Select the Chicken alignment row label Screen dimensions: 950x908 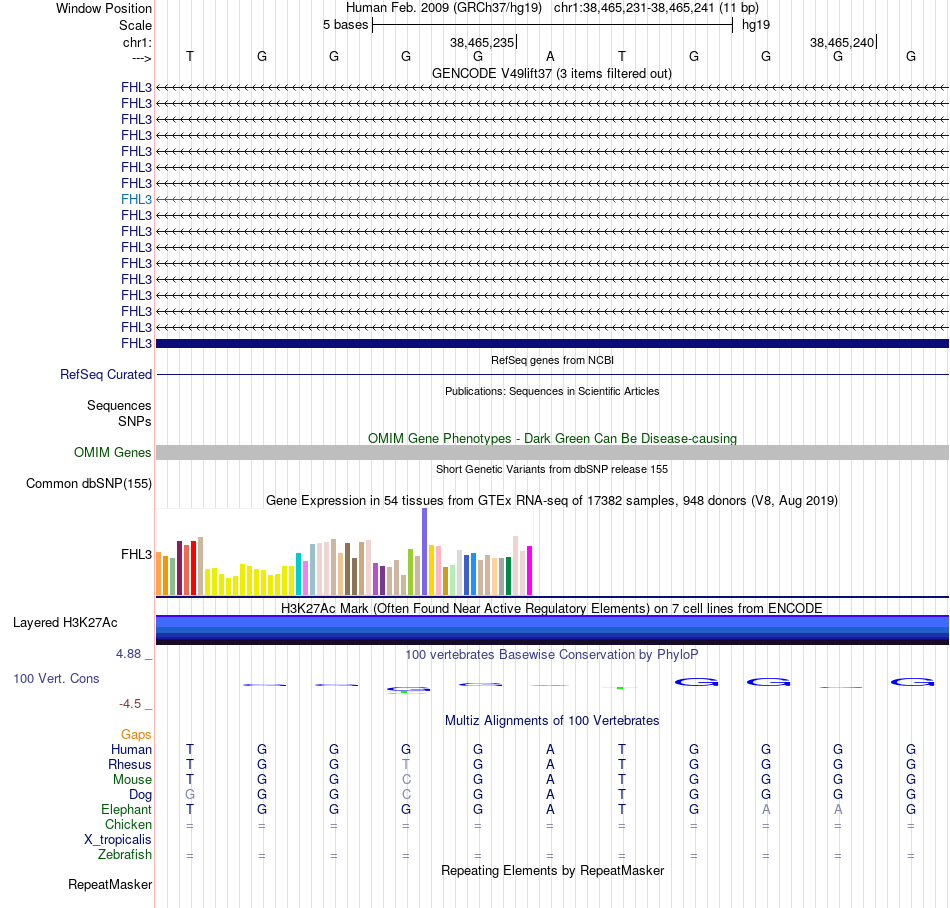(128, 824)
